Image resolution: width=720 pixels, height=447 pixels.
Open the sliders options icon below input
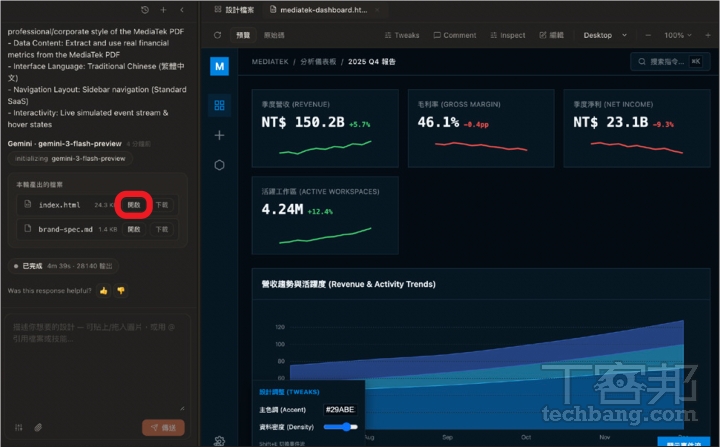click(19, 428)
